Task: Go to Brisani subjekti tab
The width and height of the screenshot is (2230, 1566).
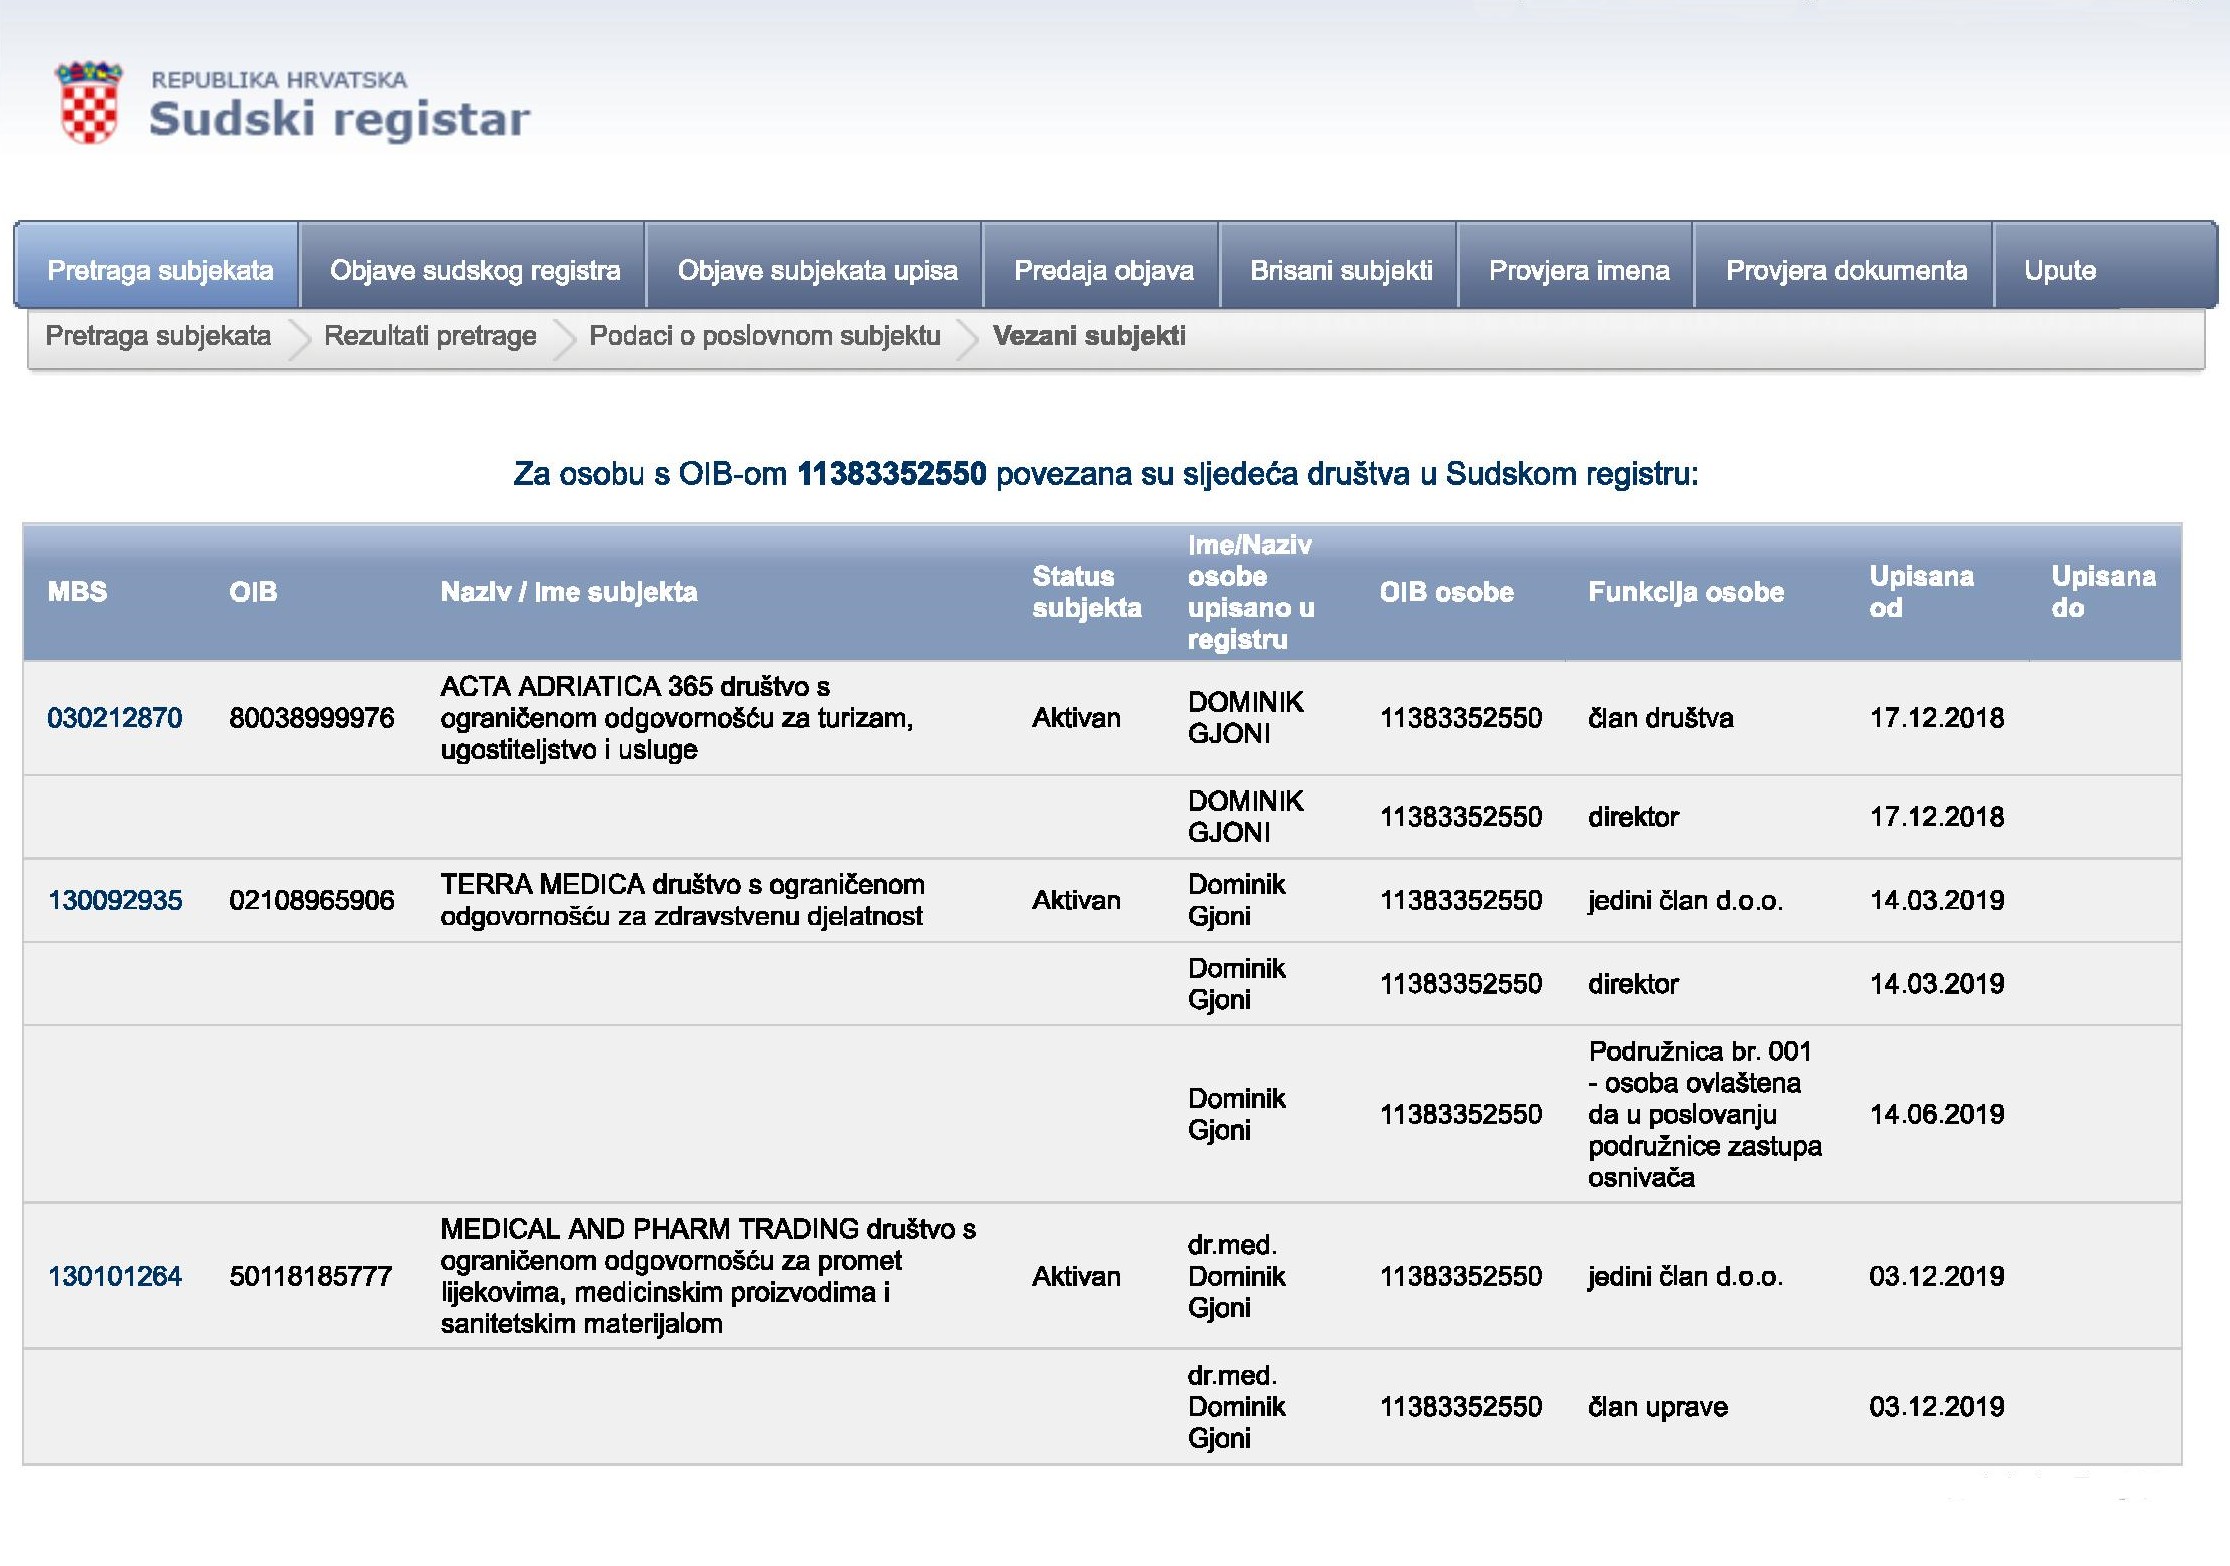Action: click(1340, 270)
